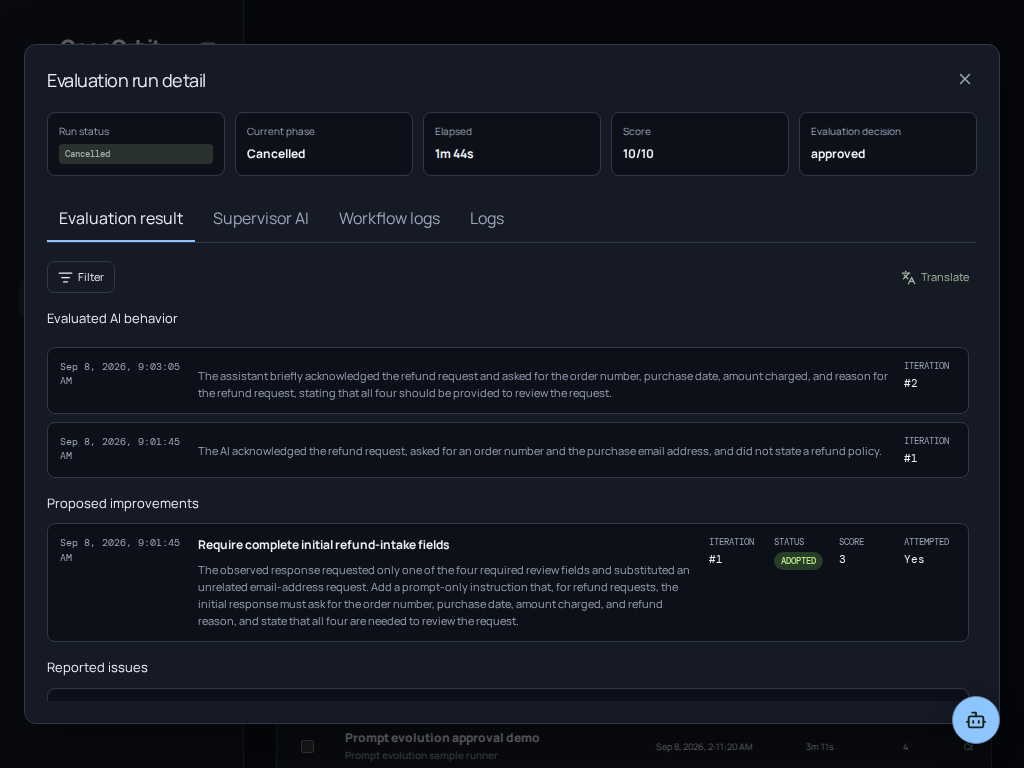Select the Sep 8, 2026, 9:03:05 AM timestamp

120,374
